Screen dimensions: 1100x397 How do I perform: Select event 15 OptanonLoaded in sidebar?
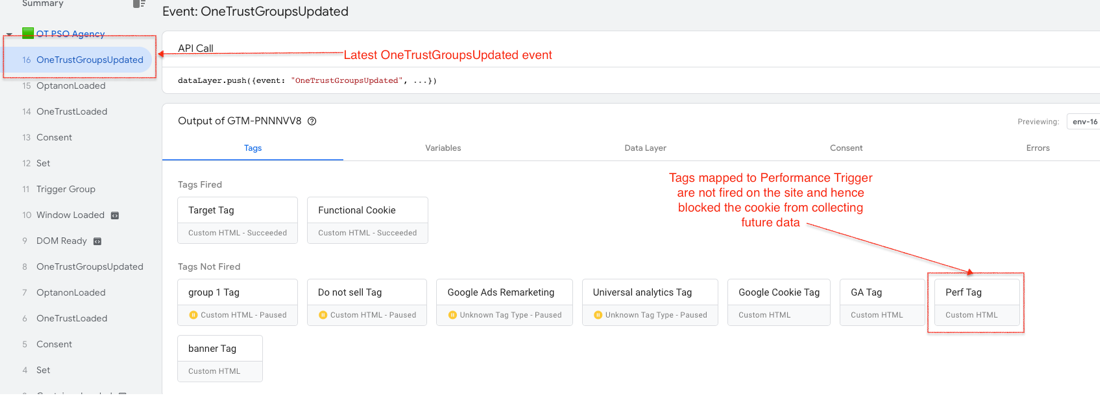[71, 86]
